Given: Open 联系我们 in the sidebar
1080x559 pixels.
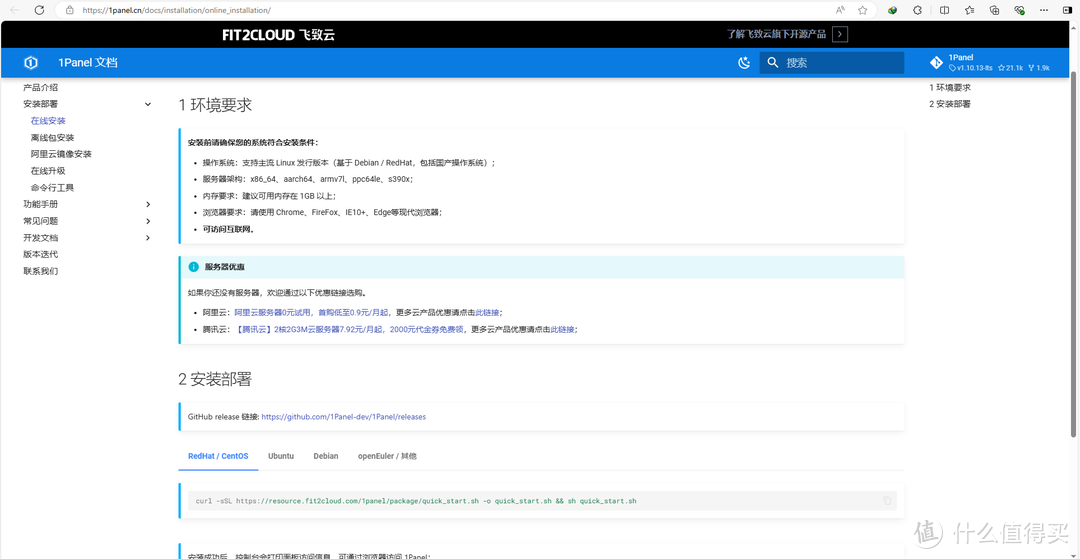Looking at the screenshot, I should (x=41, y=271).
